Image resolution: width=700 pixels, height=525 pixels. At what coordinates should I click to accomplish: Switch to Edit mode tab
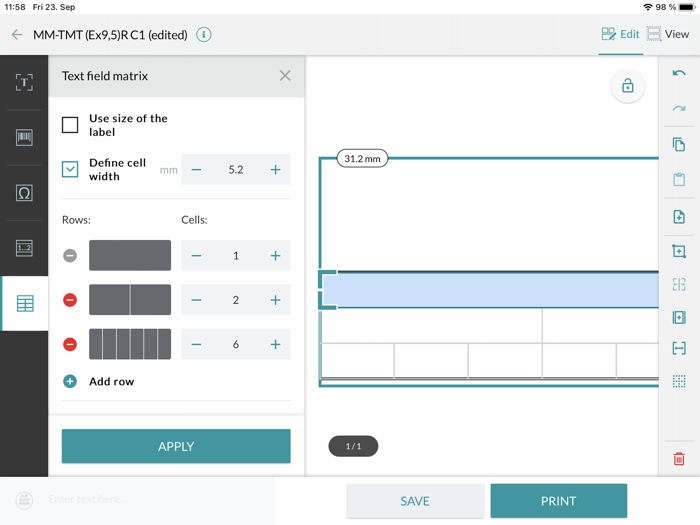(621, 34)
